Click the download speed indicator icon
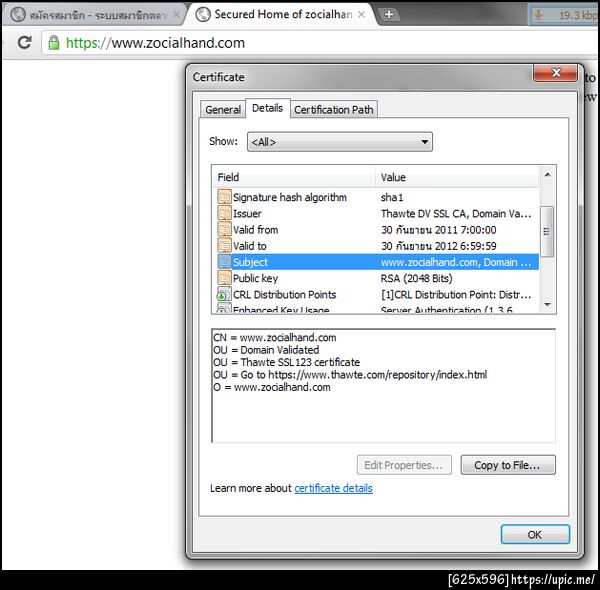Viewport: 600px width, 590px height. coord(538,15)
